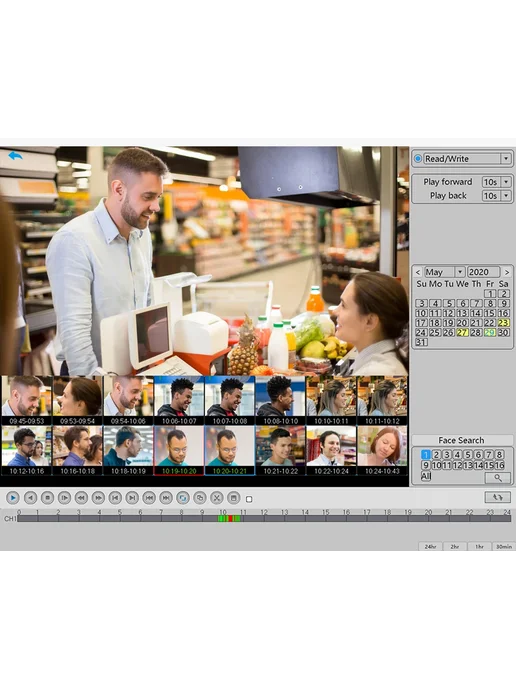Click the full-screen window icon
516x688 pixels.
(x=234, y=498)
